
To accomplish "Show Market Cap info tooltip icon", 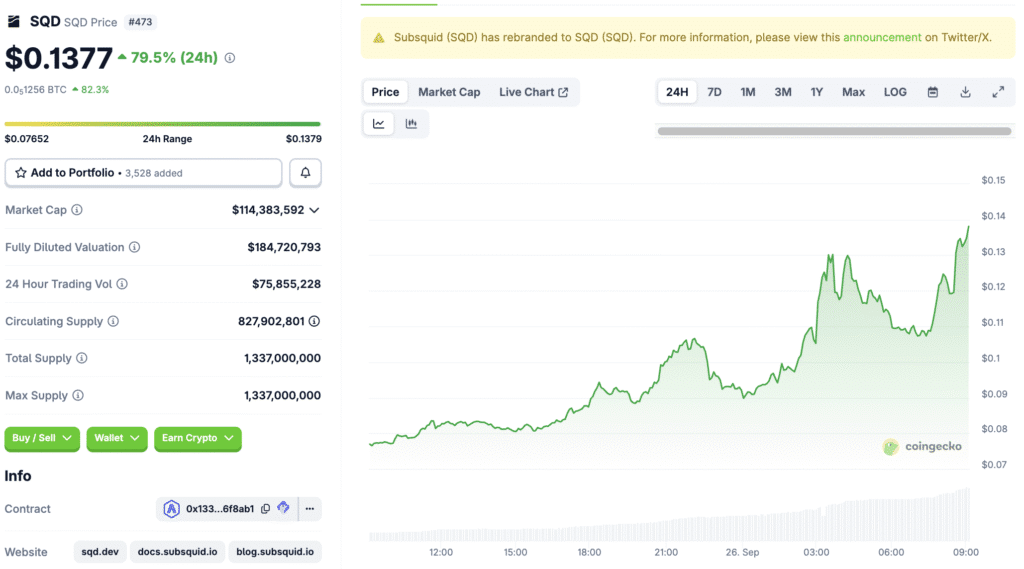I will [77, 210].
